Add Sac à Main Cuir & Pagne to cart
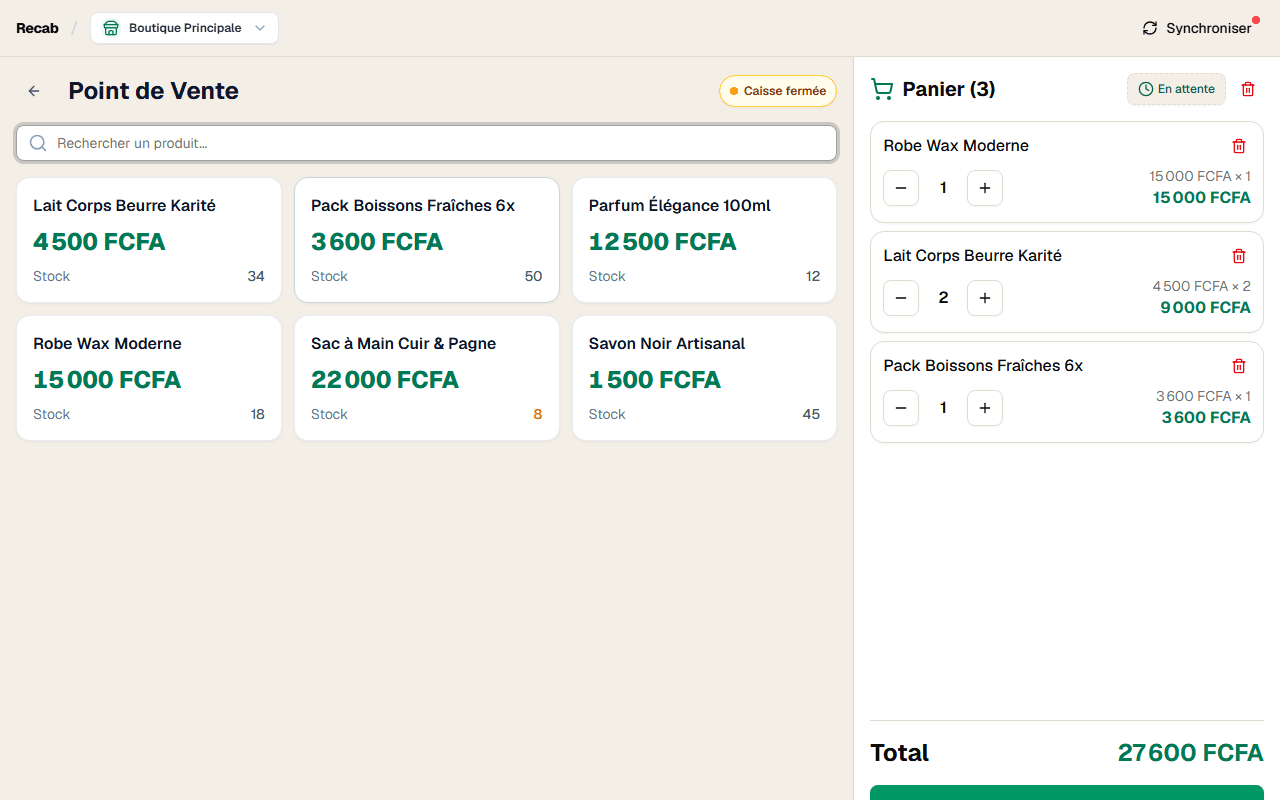This screenshot has height=800, width=1280. click(x=427, y=378)
